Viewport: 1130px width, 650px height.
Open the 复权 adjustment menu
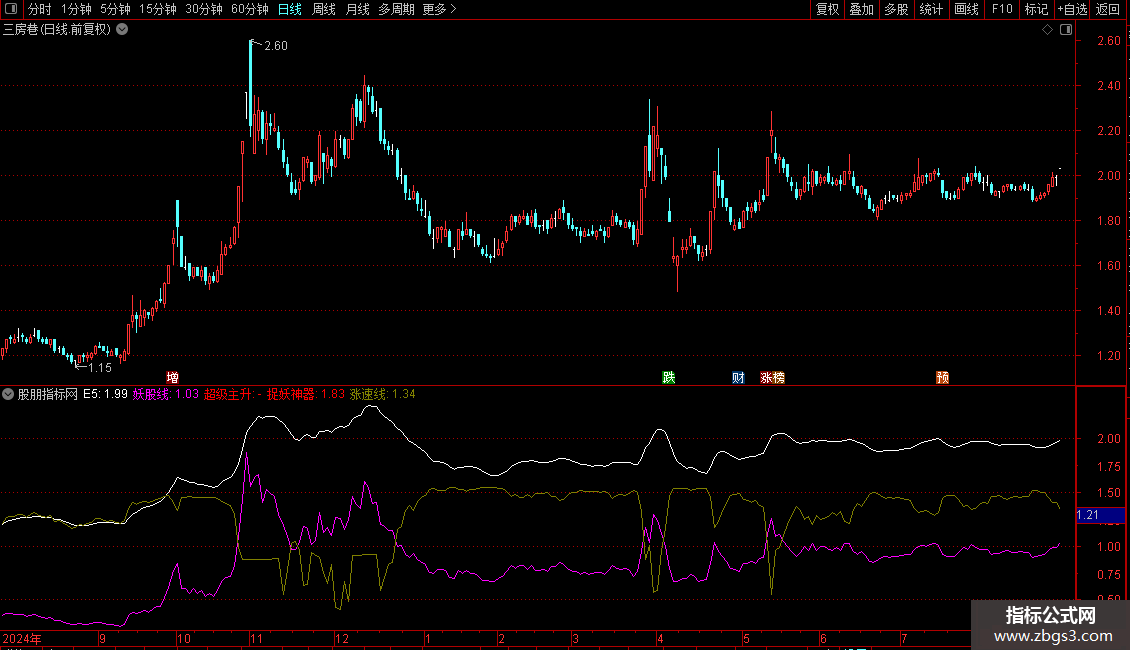coord(827,9)
